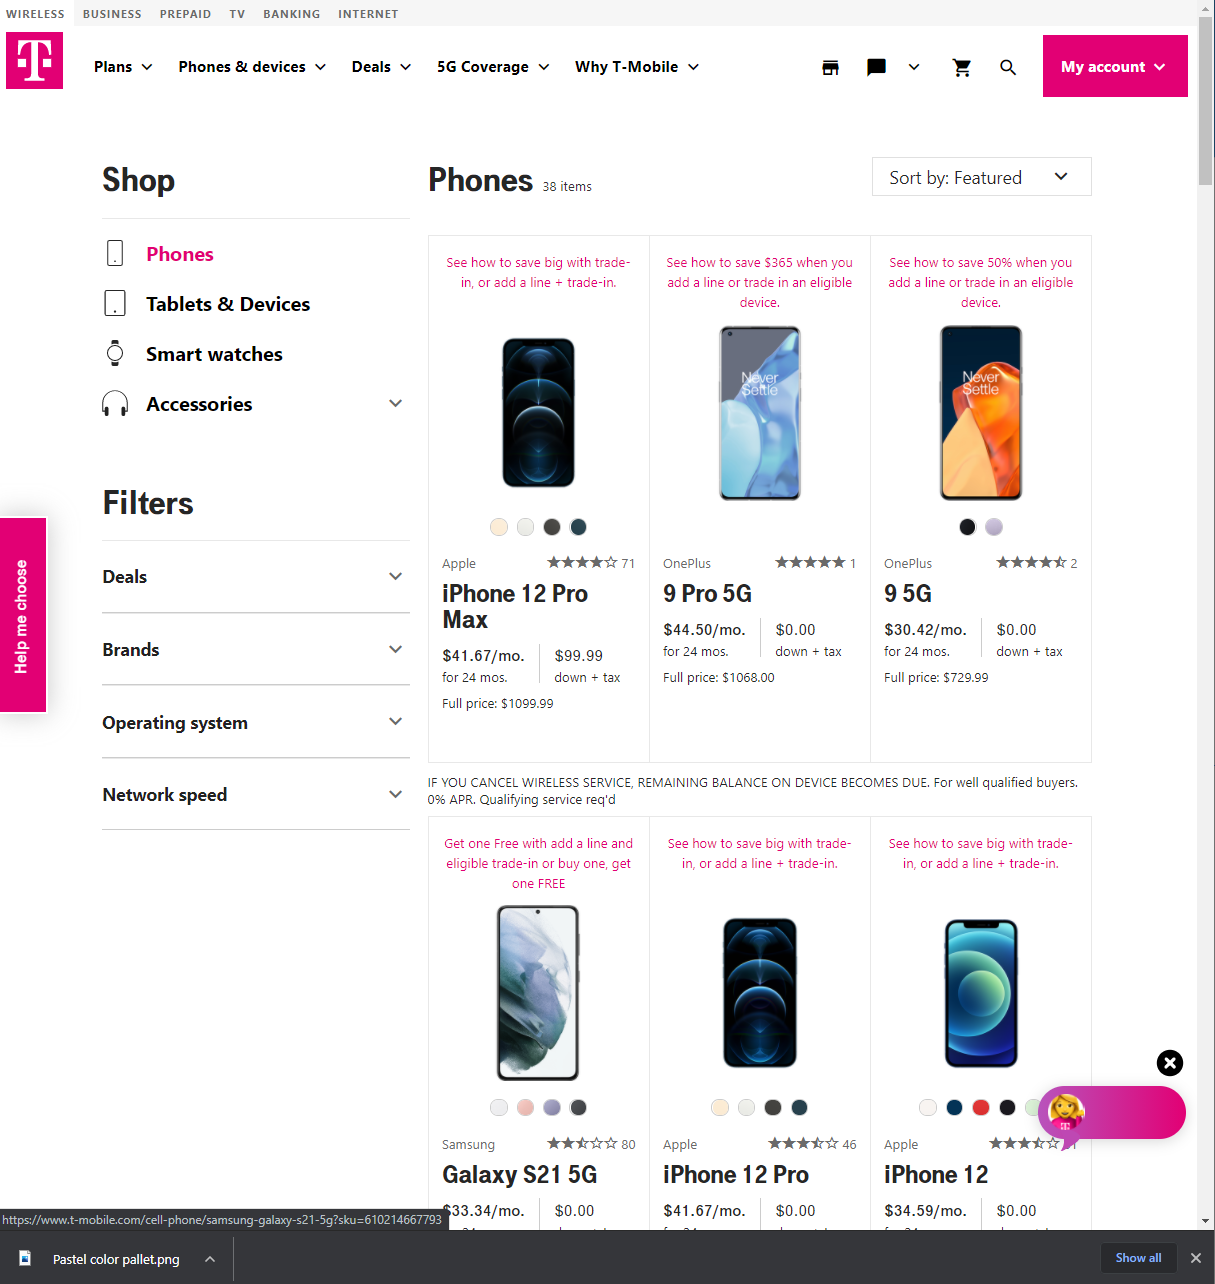The width and height of the screenshot is (1215, 1284).
Task: Close the chat assistant bubble
Action: (x=1170, y=1063)
